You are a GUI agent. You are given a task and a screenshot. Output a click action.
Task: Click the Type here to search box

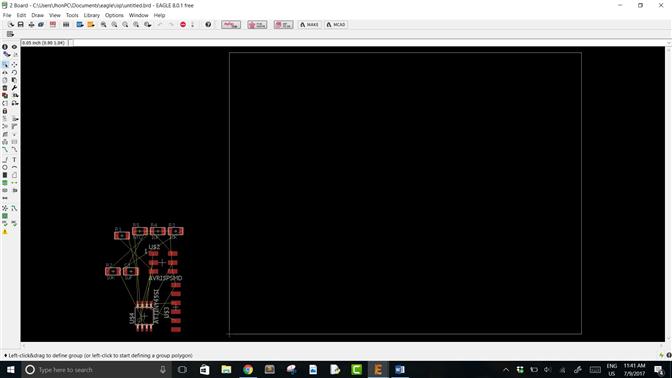[96, 369]
